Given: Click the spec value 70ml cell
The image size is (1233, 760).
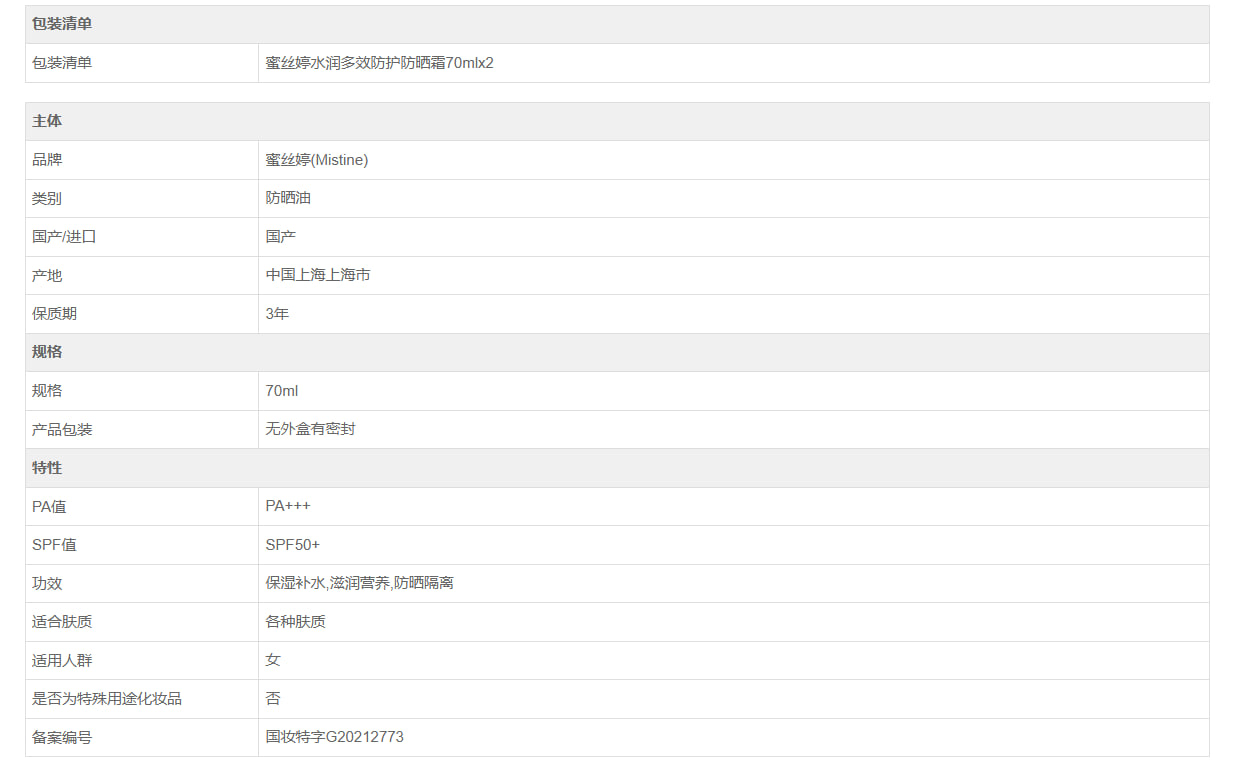Looking at the screenshot, I should coord(281,391).
